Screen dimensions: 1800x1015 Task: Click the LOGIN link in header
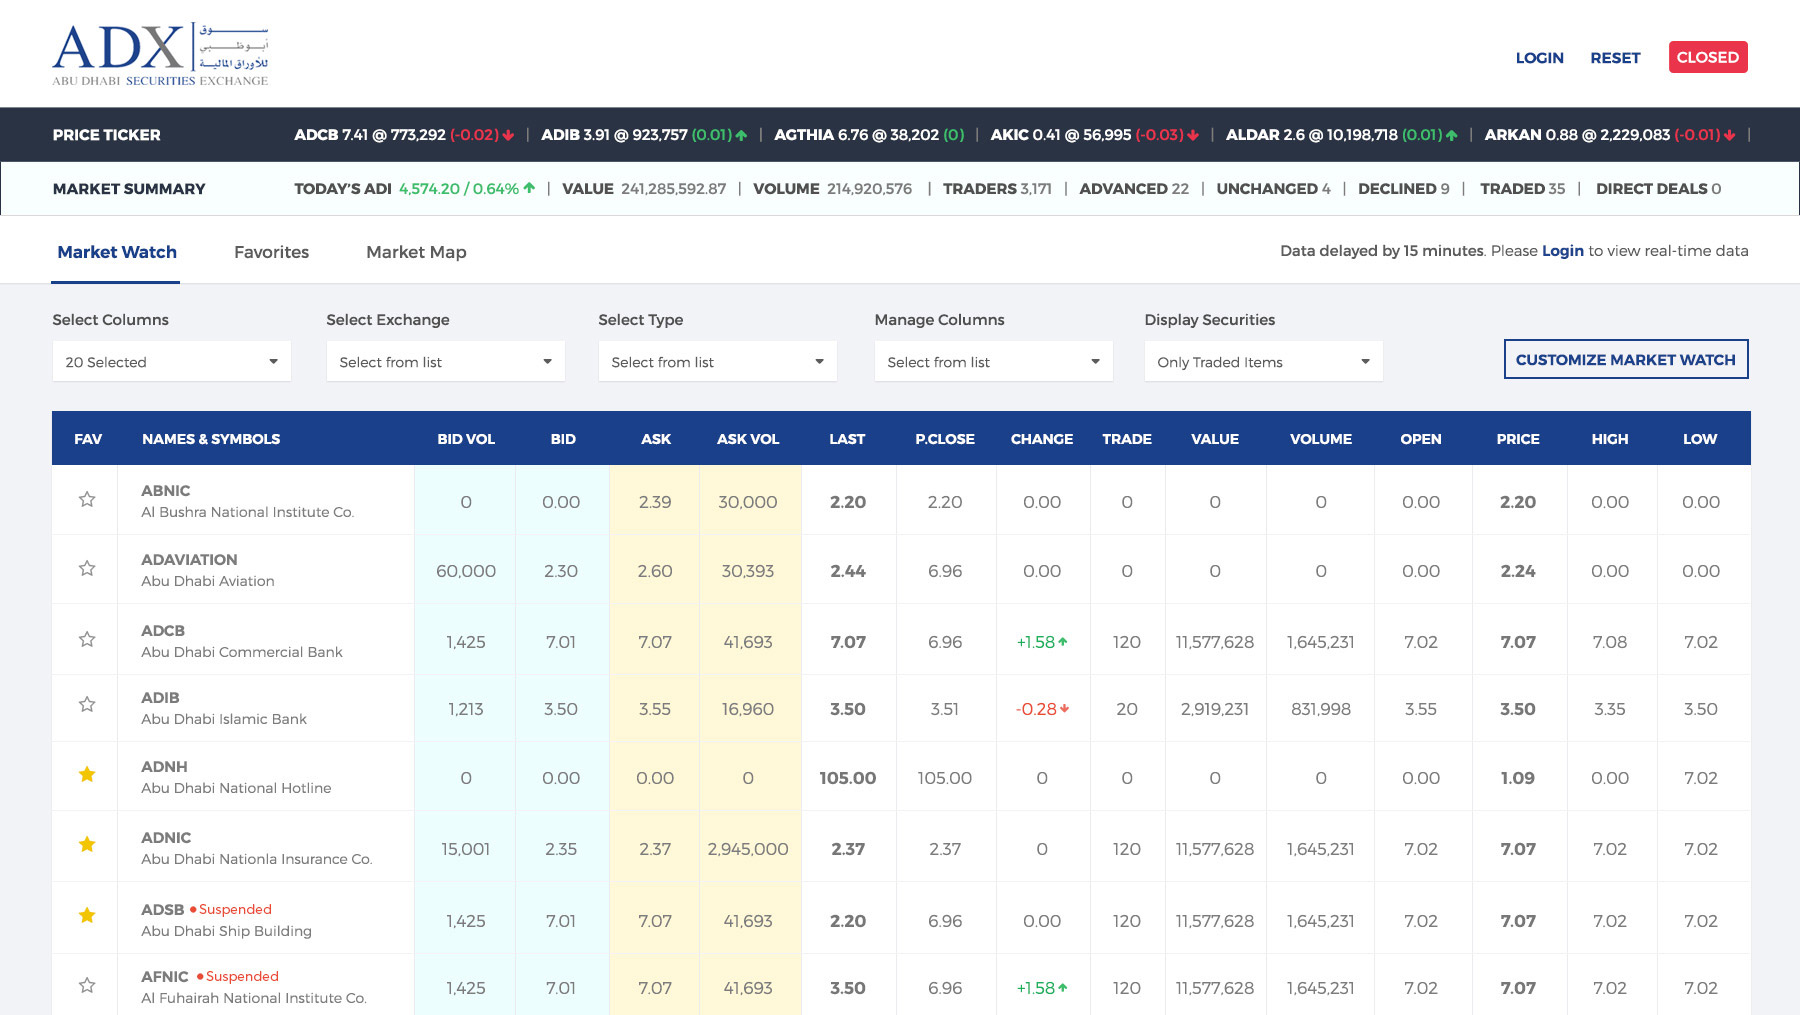coord(1539,58)
